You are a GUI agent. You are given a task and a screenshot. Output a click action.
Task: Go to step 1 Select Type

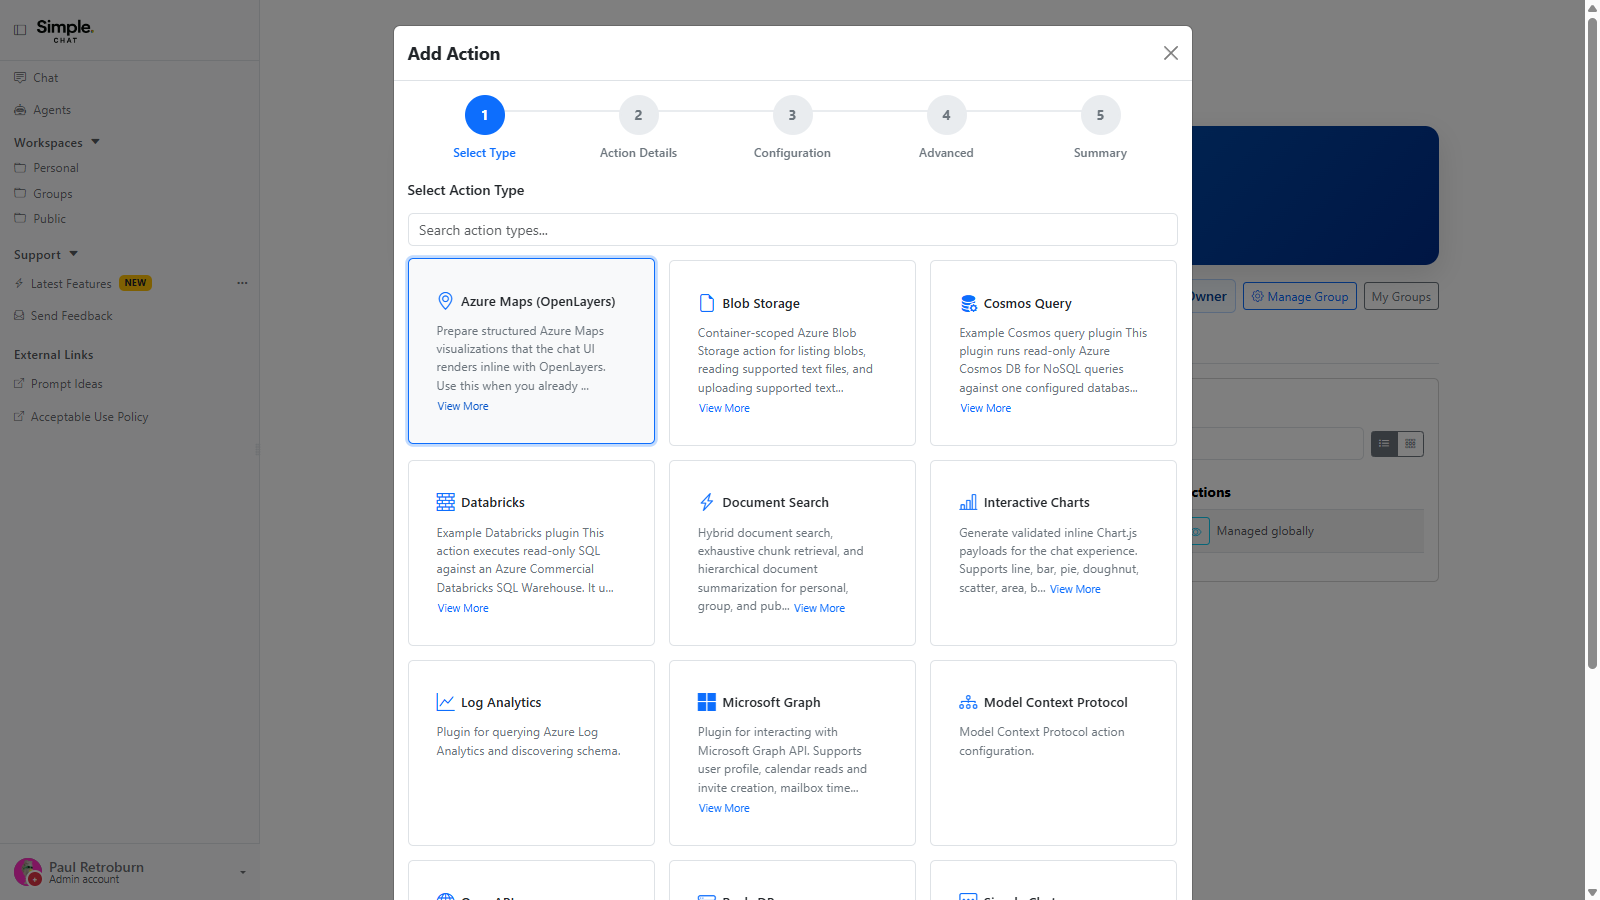click(485, 115)
